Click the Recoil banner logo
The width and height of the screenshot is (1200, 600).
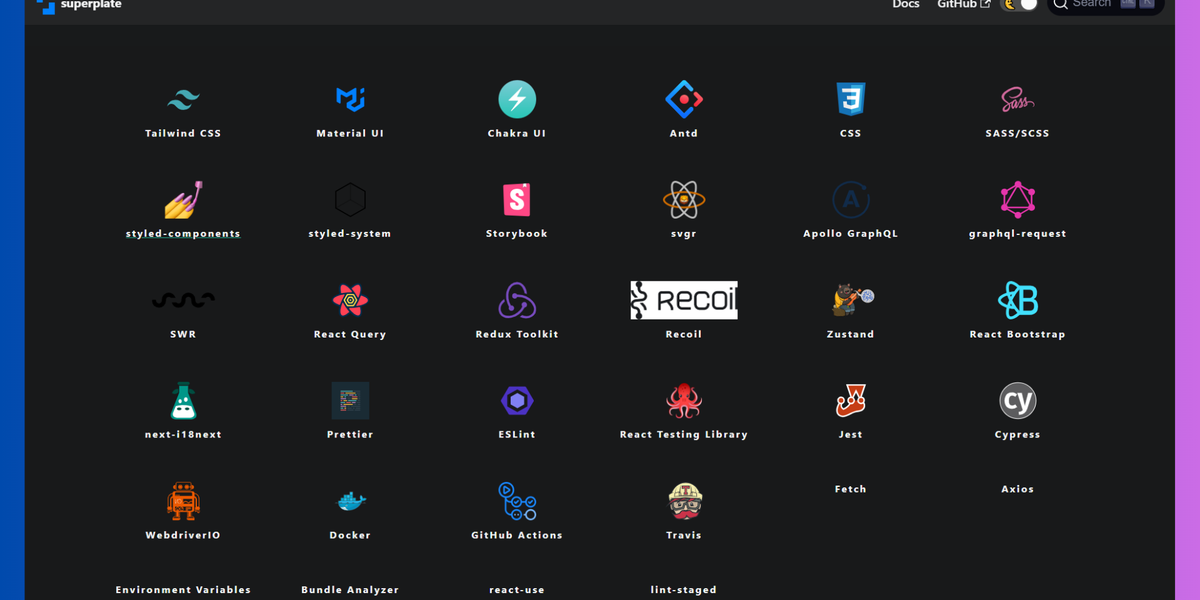[684, 300]
